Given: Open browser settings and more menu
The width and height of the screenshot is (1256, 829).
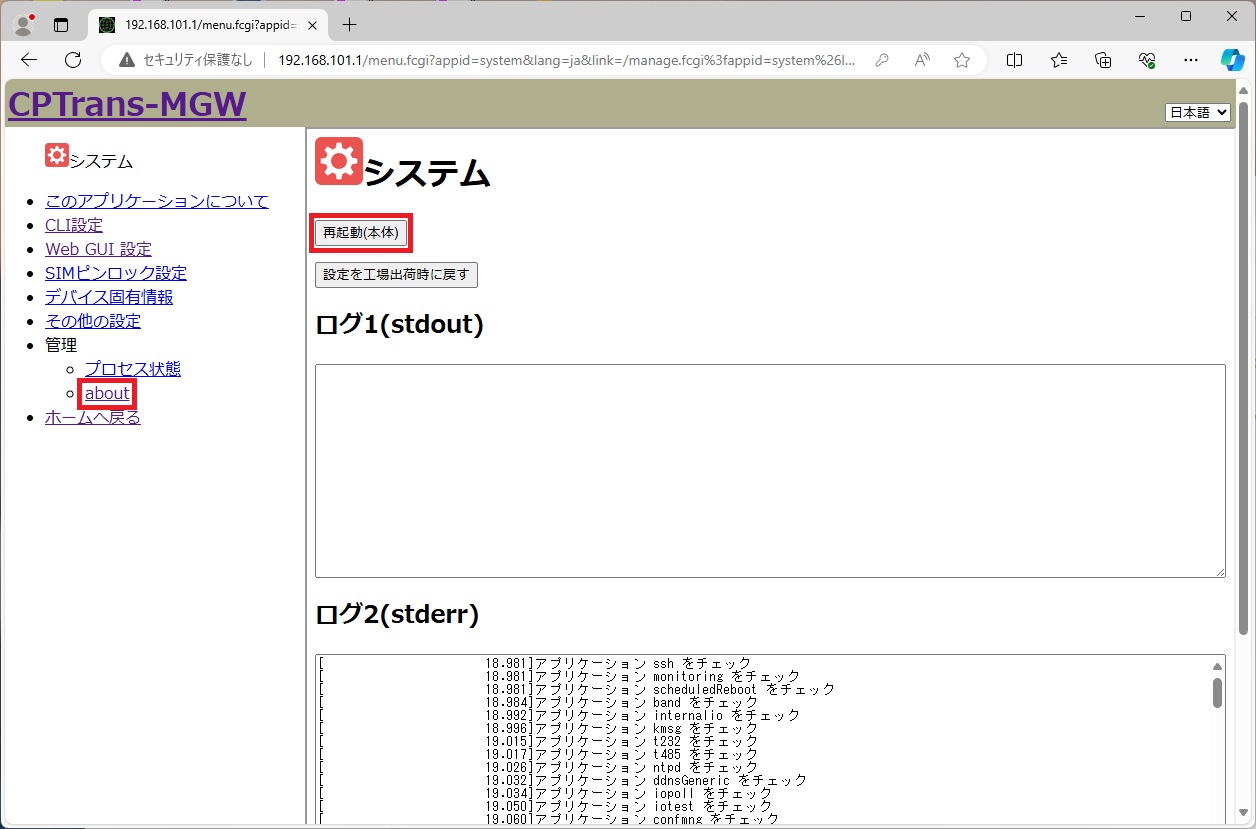Looking at the screenshot, I should (1190, 60).
